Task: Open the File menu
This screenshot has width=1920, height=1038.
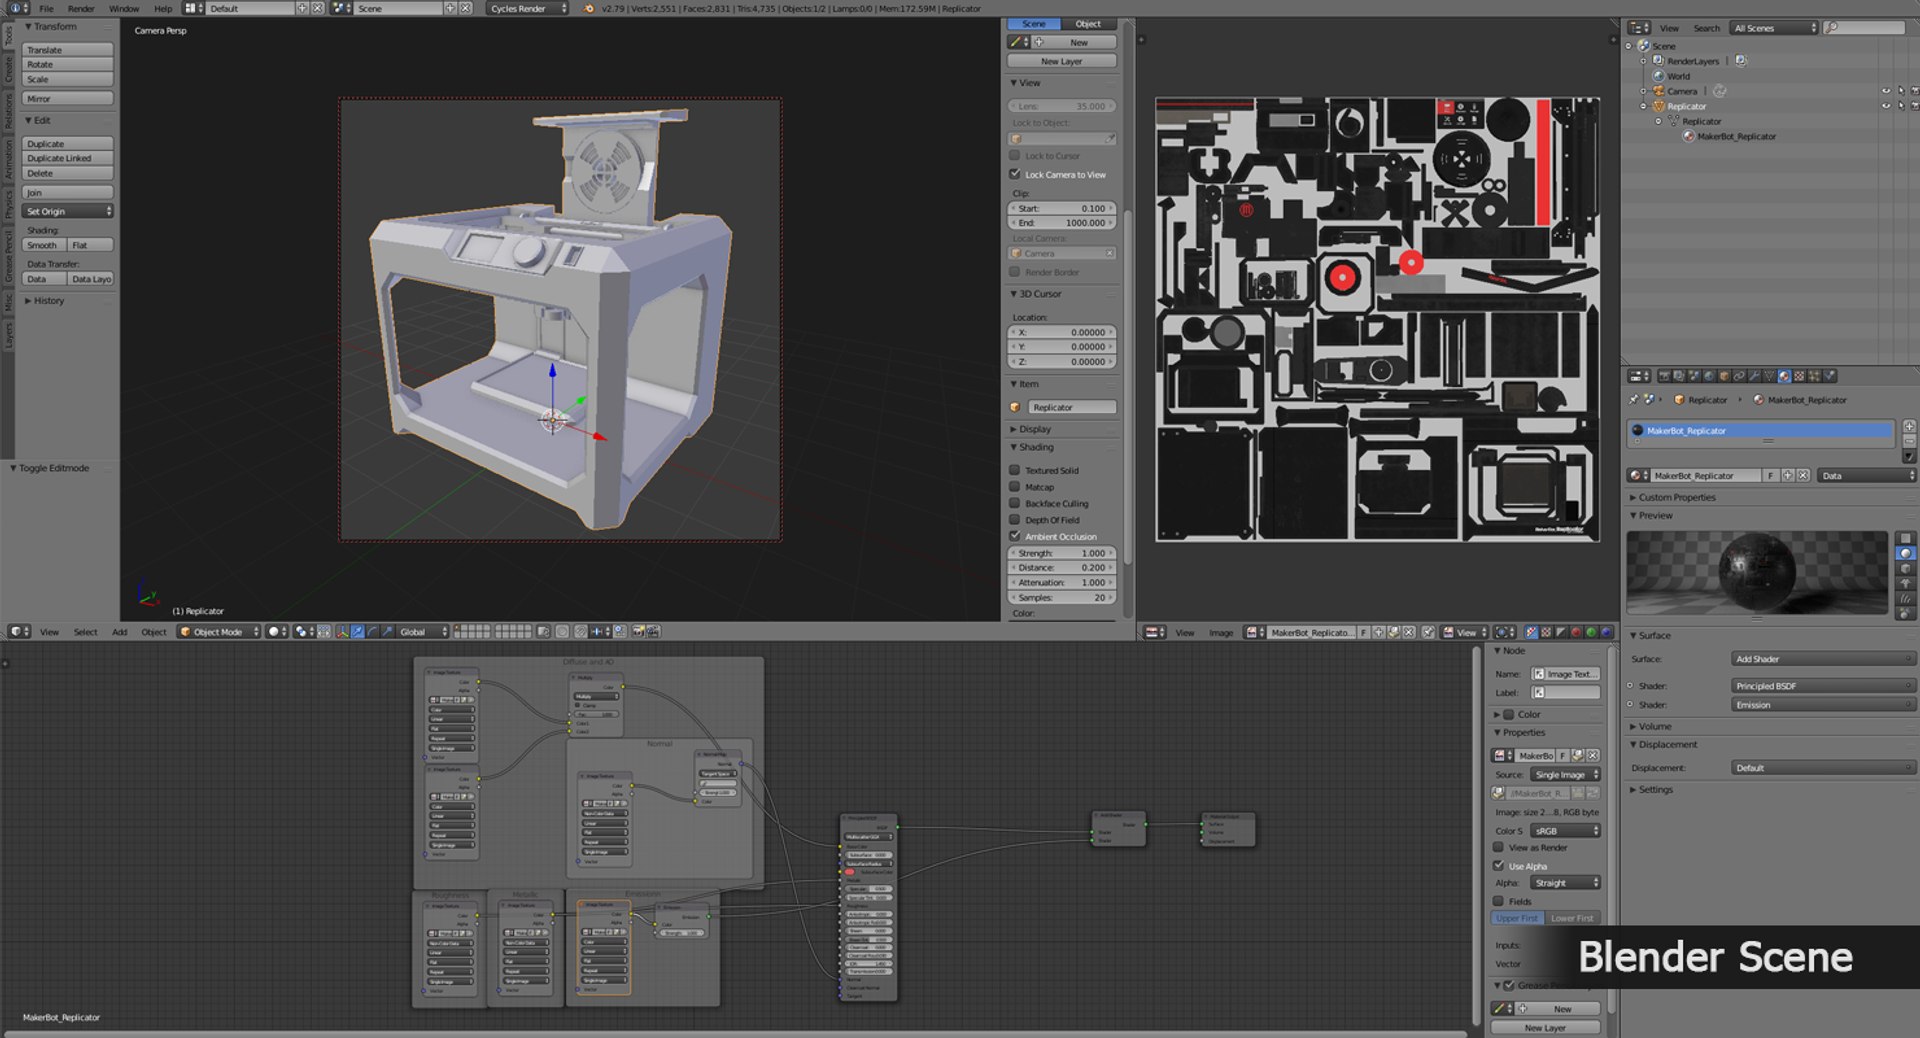Action: tap(46, 8)
